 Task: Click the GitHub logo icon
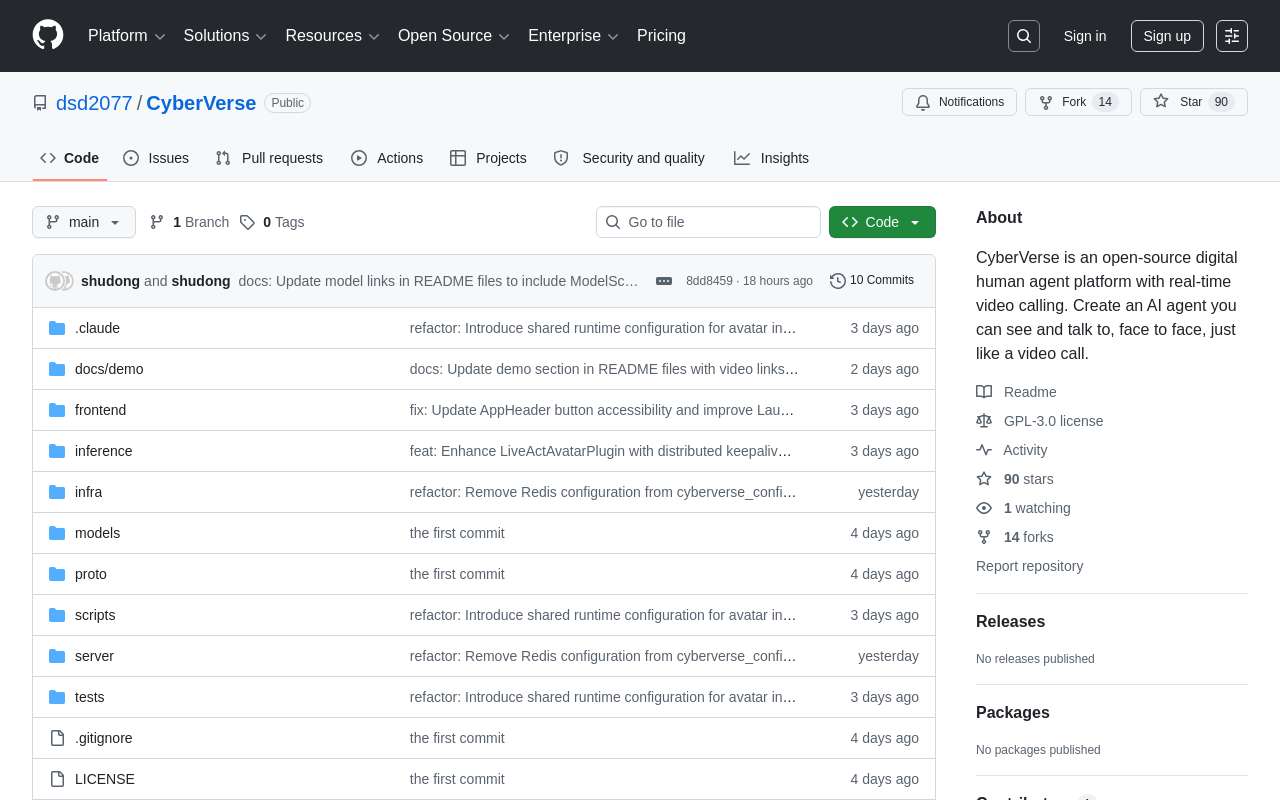click(x=48, y=35)
